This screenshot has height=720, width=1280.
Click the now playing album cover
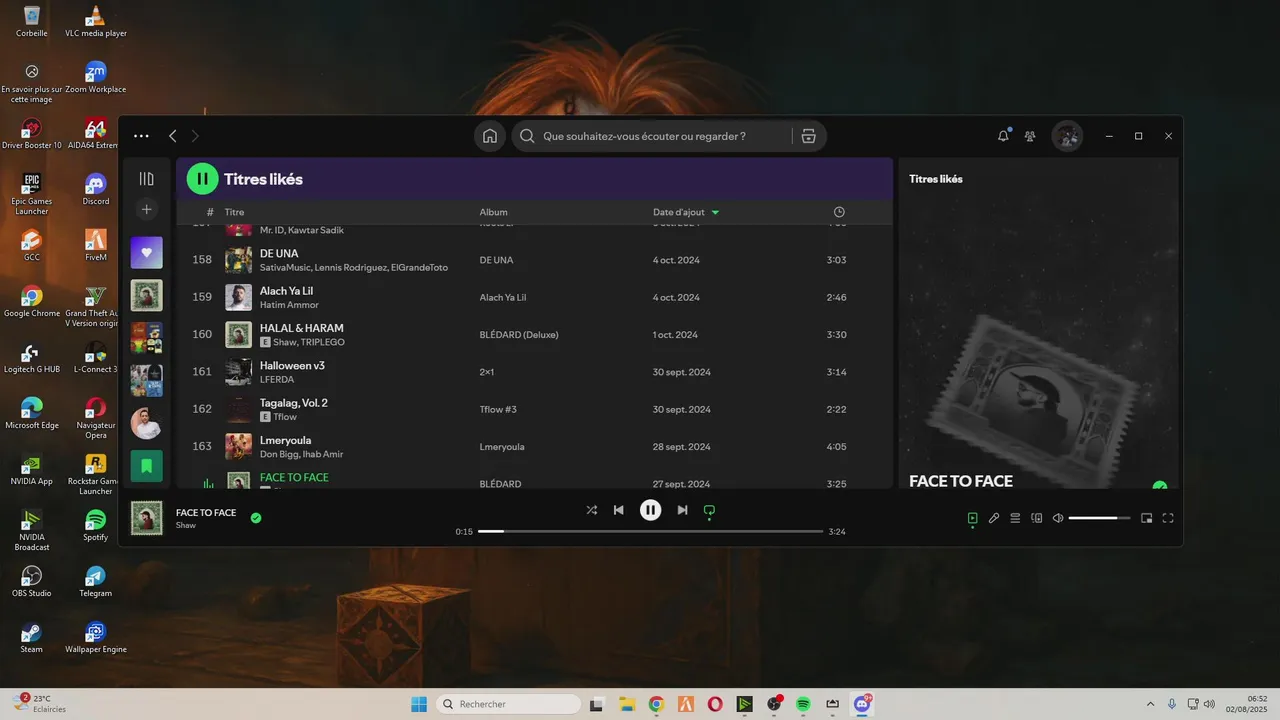tap(146, 517)
